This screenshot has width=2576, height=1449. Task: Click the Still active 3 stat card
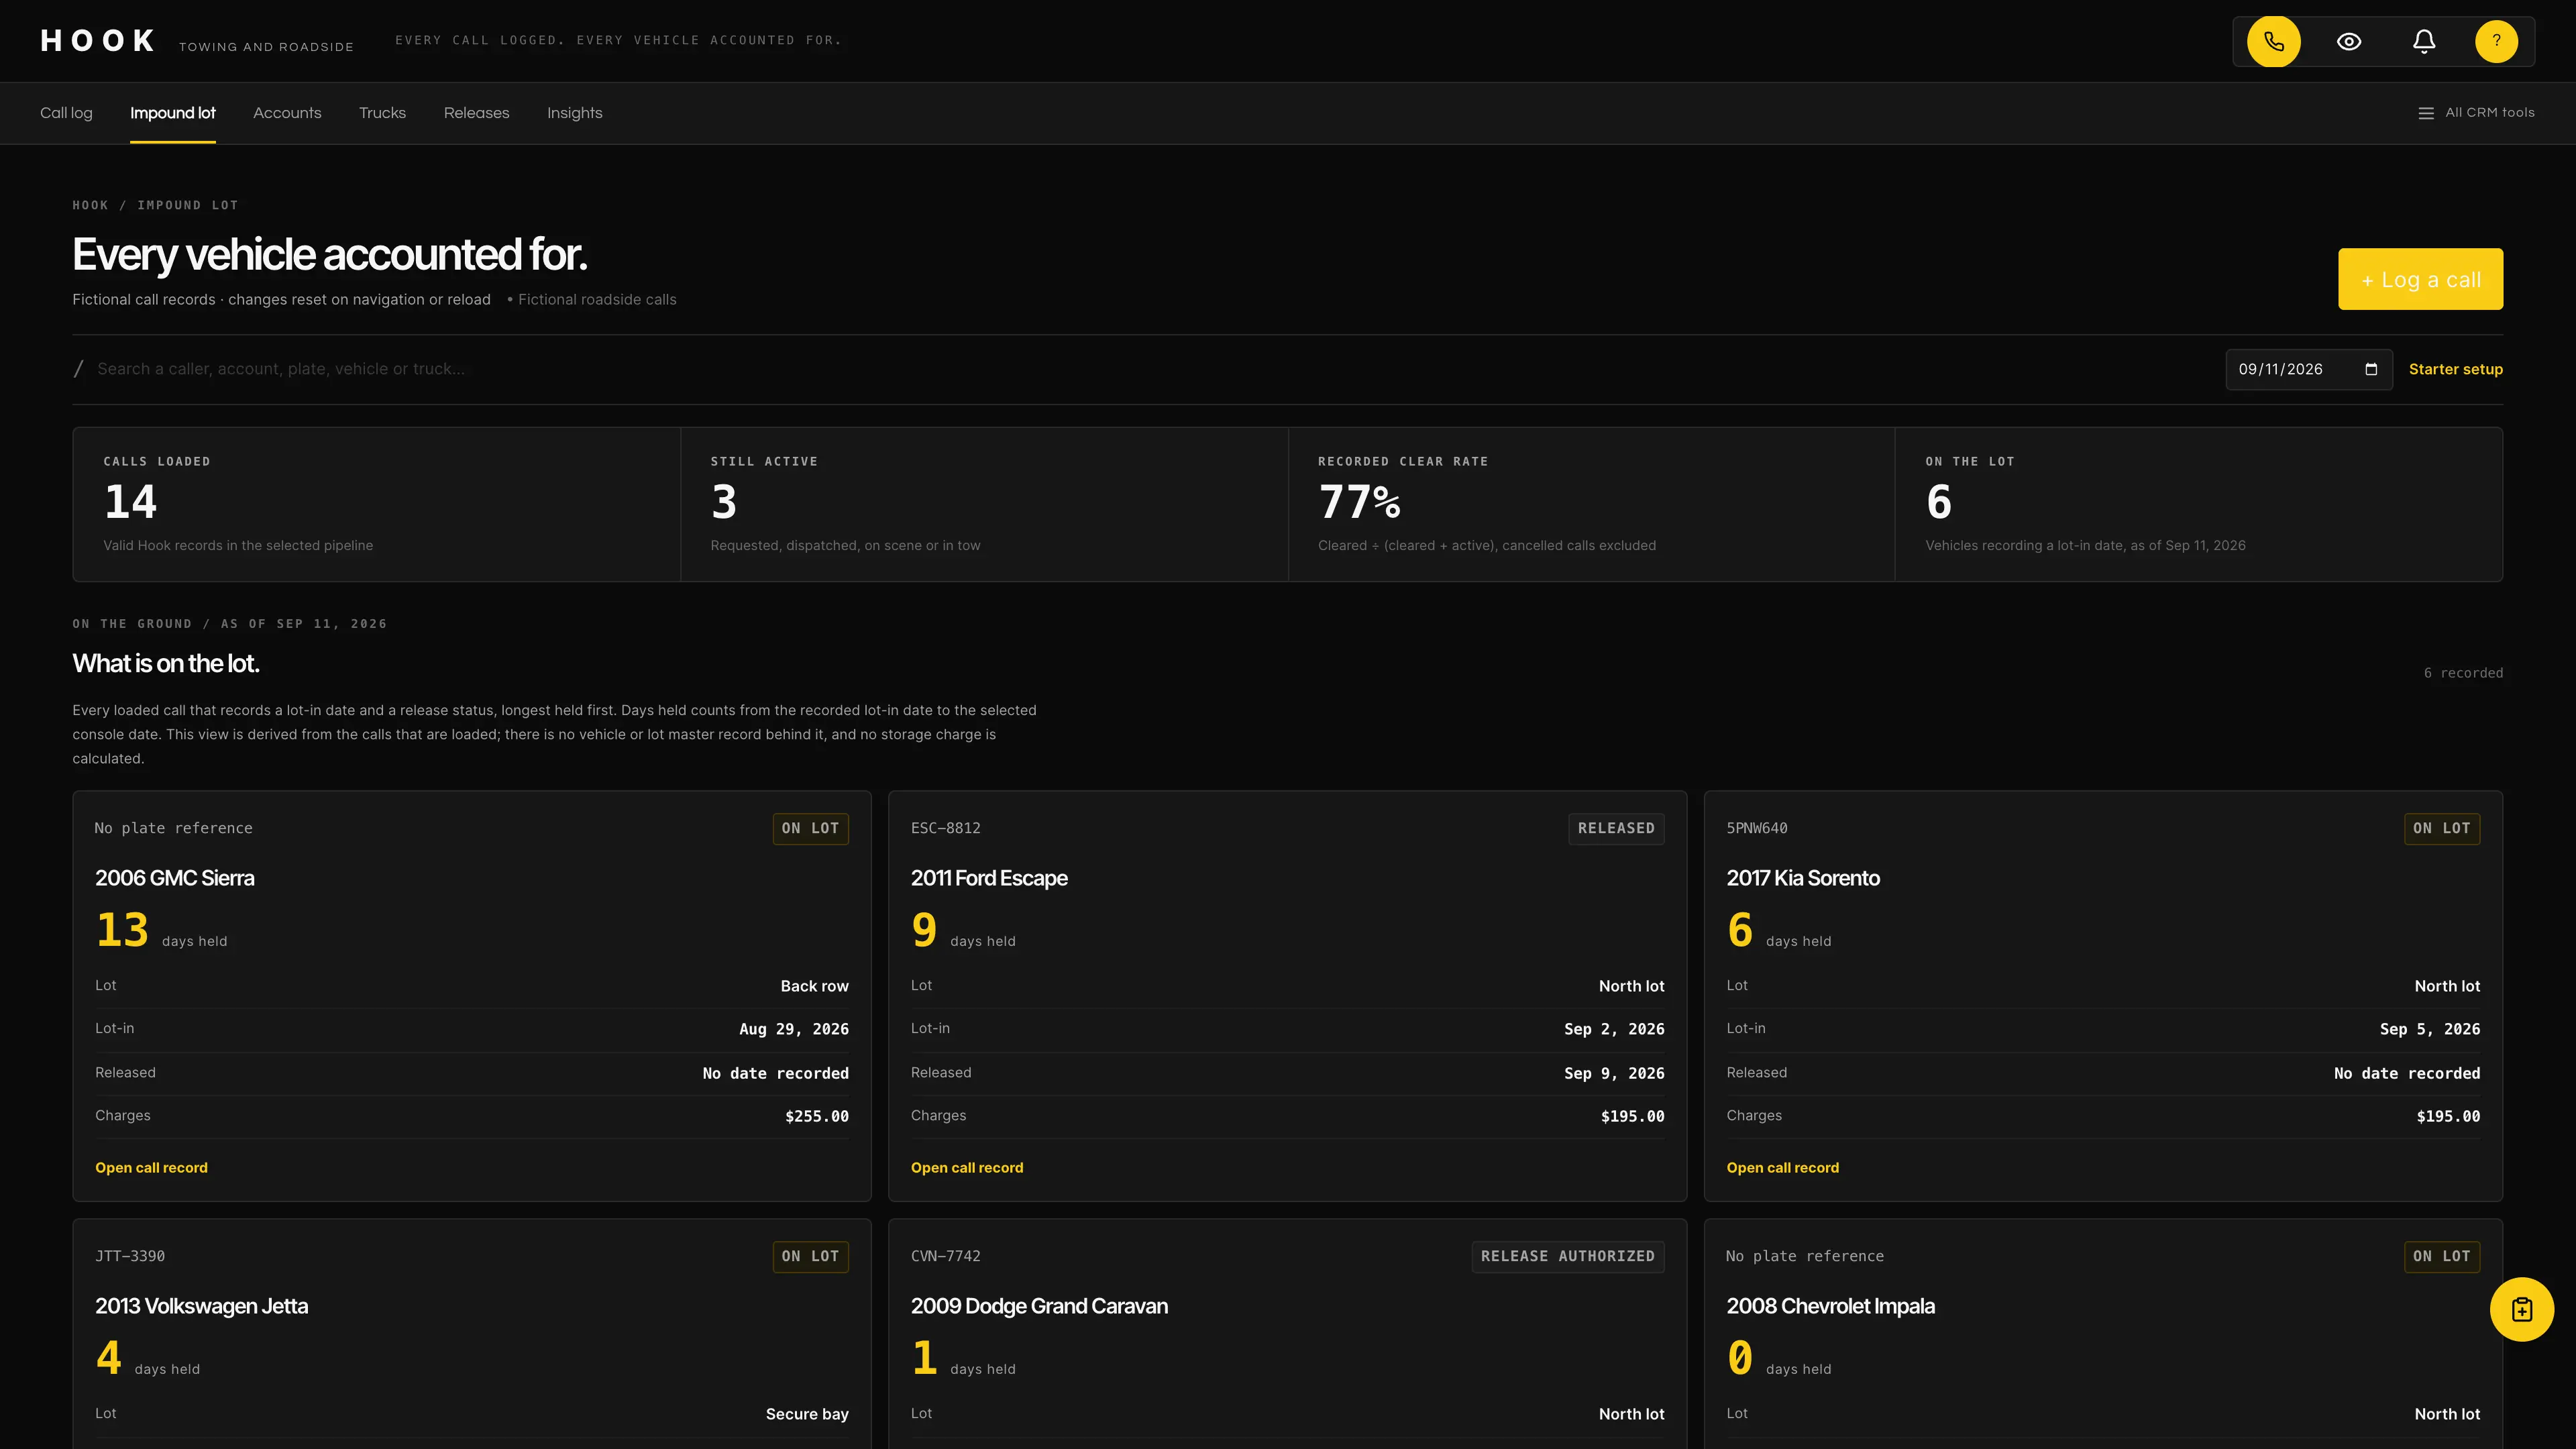(984, 504)
